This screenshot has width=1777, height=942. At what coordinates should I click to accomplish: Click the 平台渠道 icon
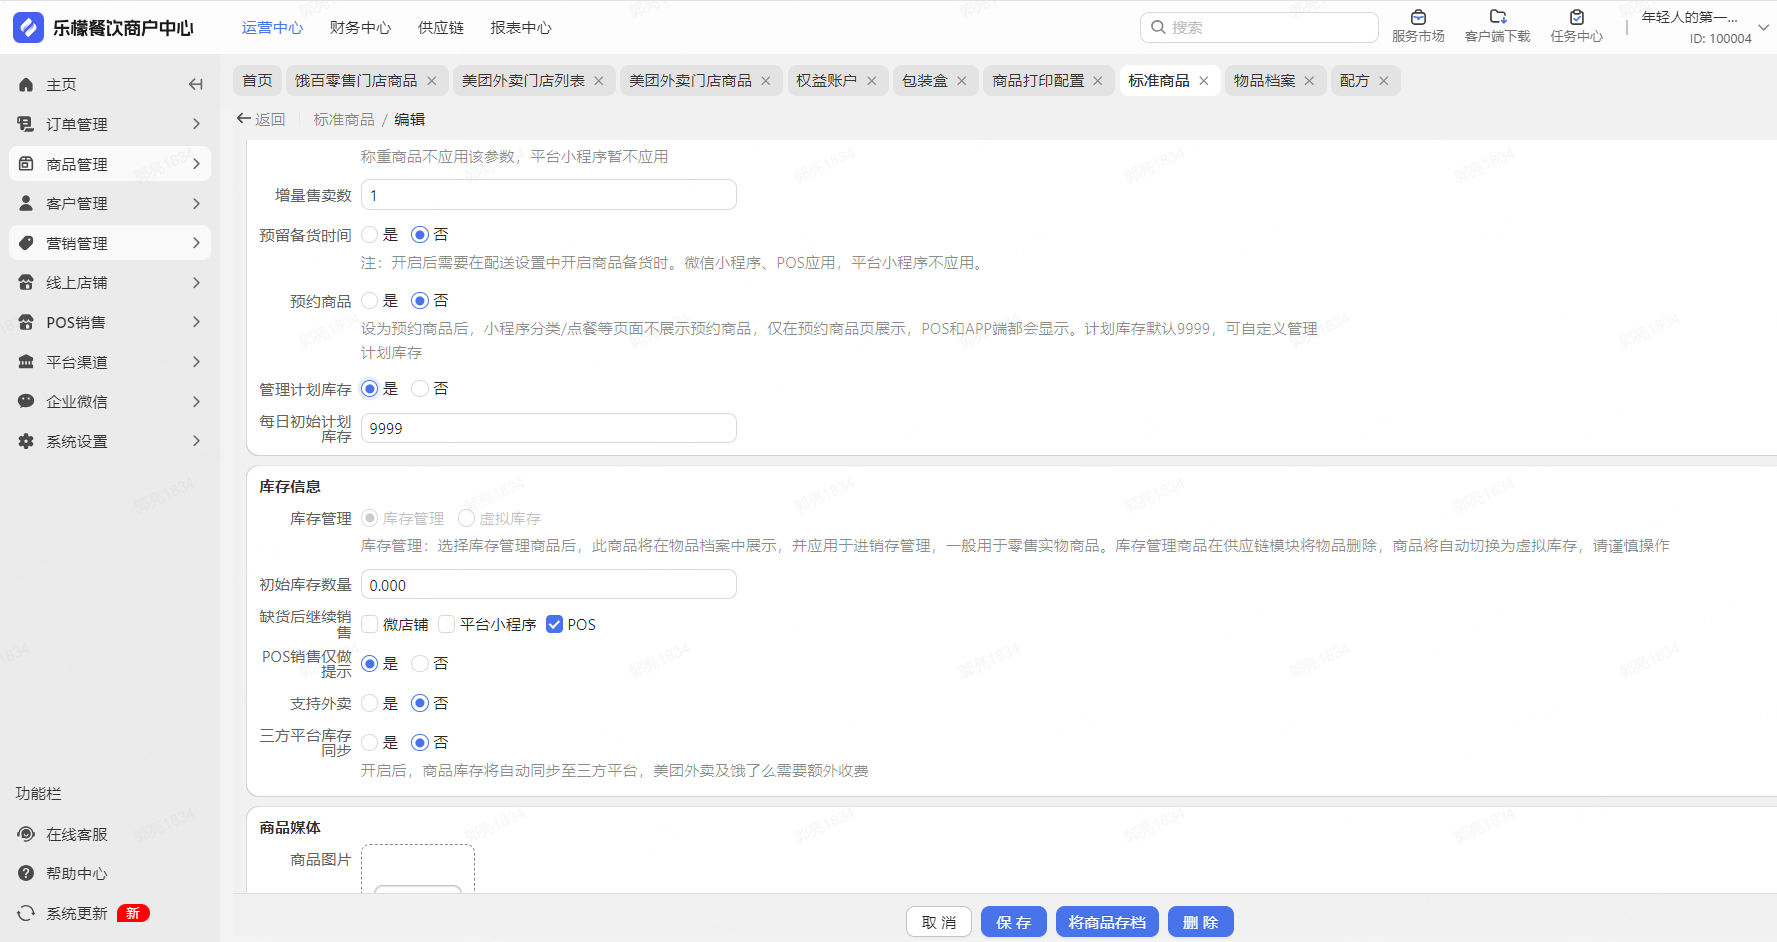pyautogui.click(x=26, y=362)
